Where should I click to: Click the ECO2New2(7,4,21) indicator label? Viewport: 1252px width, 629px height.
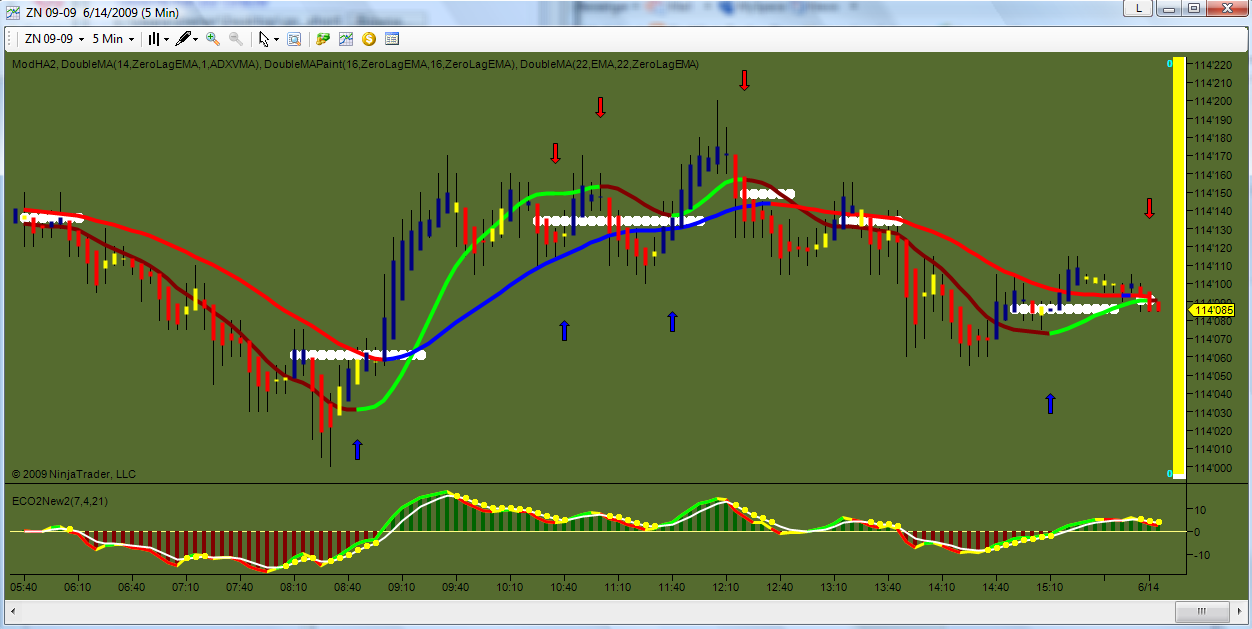60,500
